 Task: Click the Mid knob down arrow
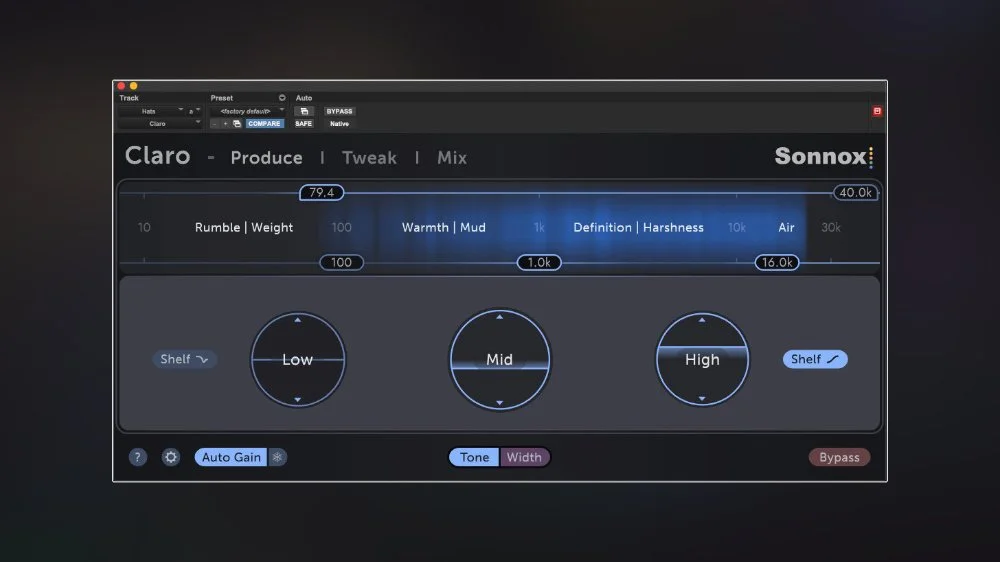coord(499,403)
